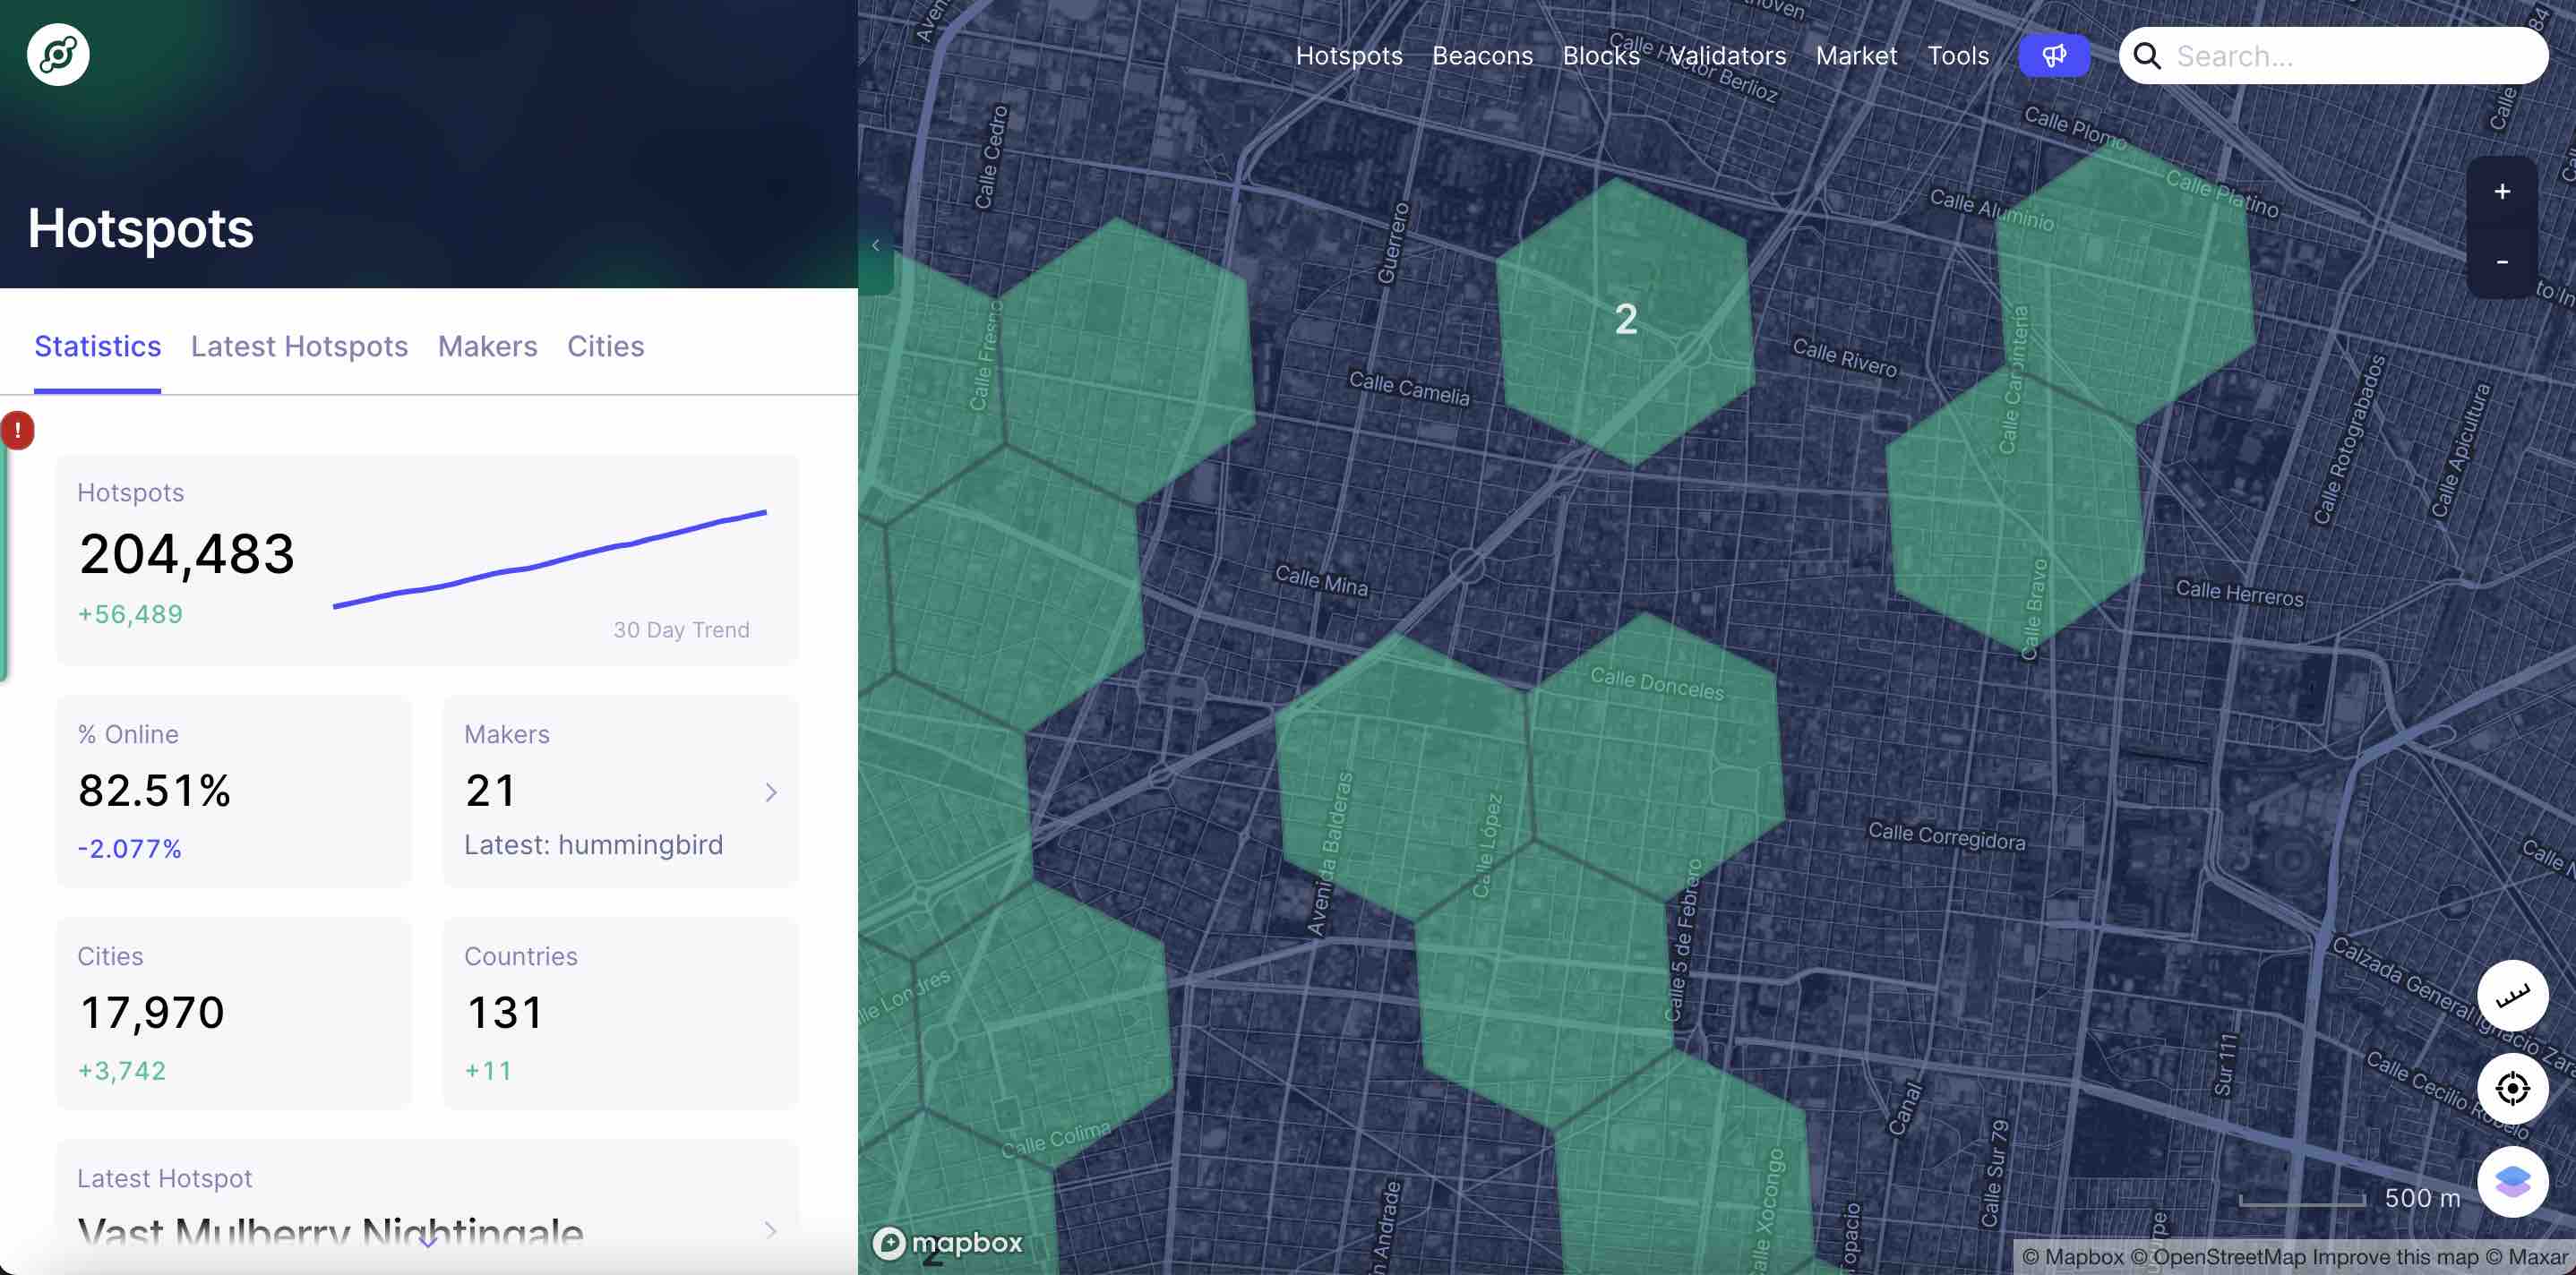The width and height of the screenshot is (2576, 1275).
Task: Open the Makers tab
Action: coord(488,346)
